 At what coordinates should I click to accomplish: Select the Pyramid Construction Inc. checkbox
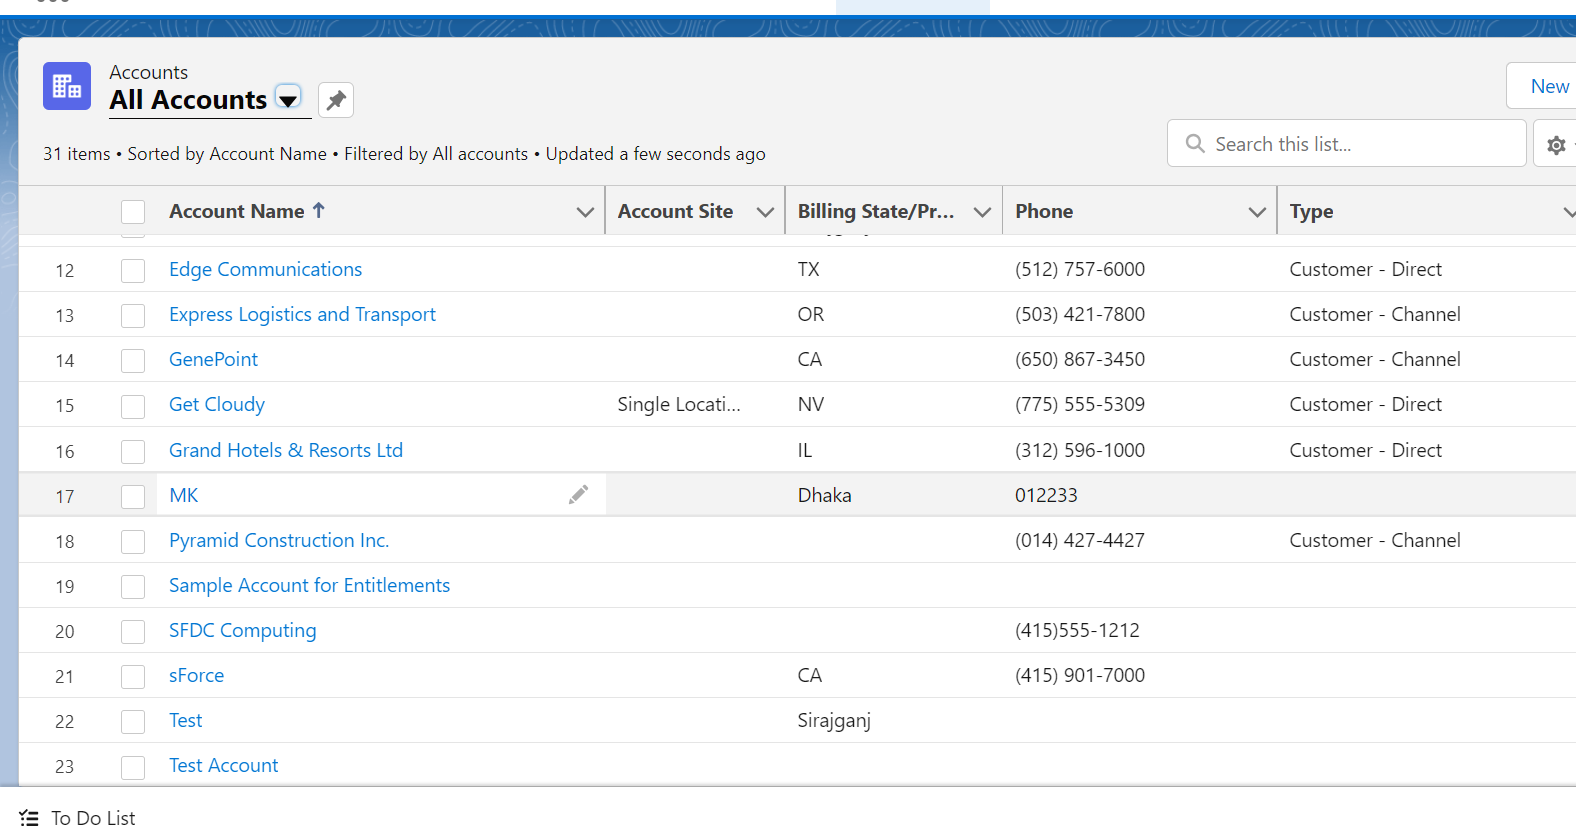pyautogui.click(x=133, y=542)
